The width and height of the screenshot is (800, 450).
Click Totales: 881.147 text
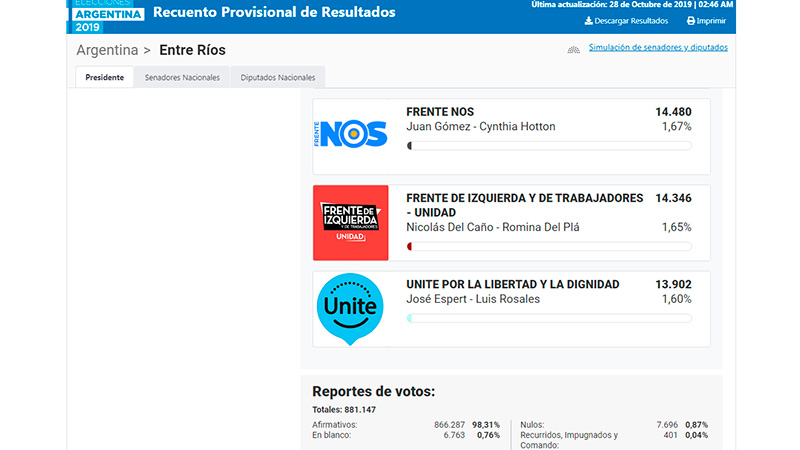[x=344, y=410]
